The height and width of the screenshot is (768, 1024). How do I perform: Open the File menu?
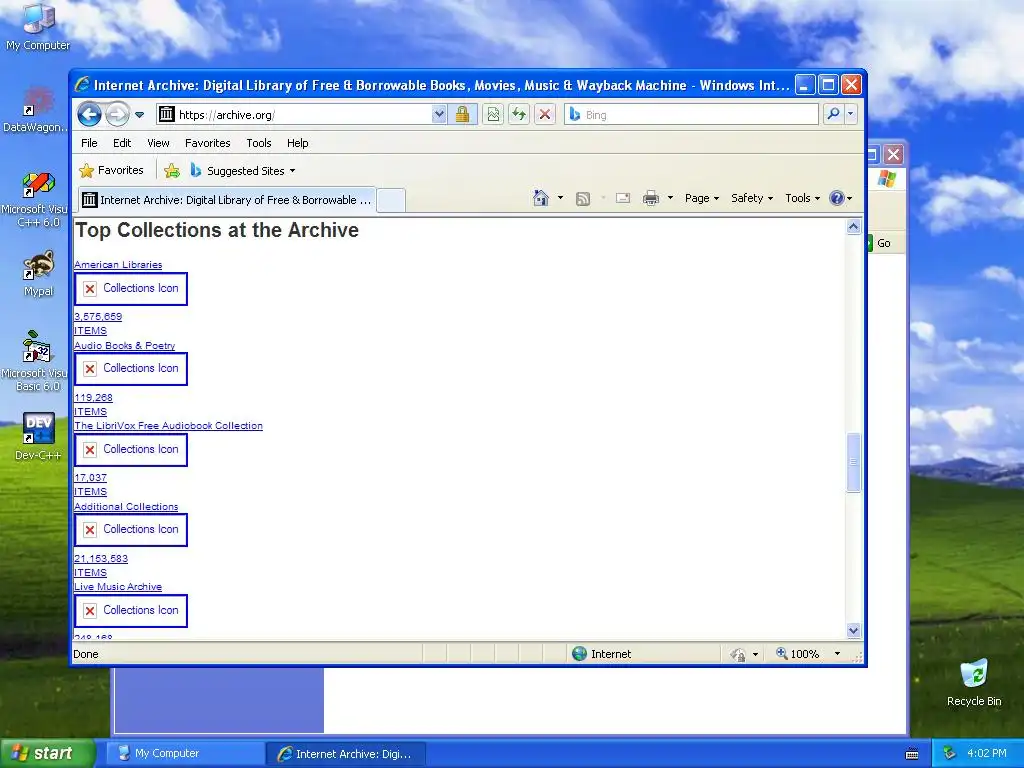pyautogui.click(x=89, y=143)
